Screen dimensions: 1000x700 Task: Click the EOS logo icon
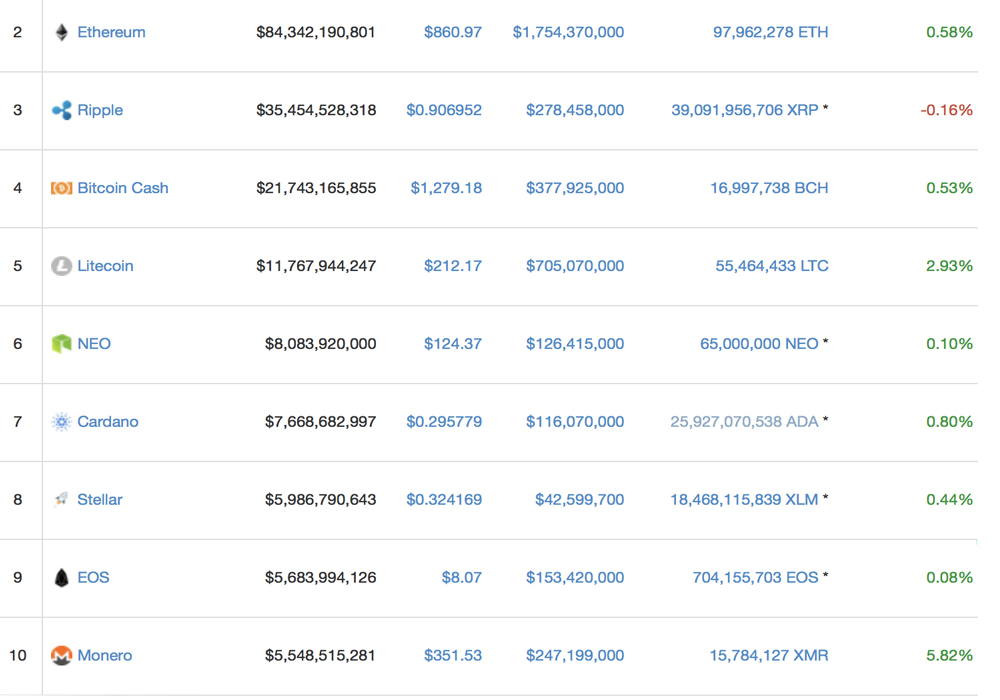(61, 578)
